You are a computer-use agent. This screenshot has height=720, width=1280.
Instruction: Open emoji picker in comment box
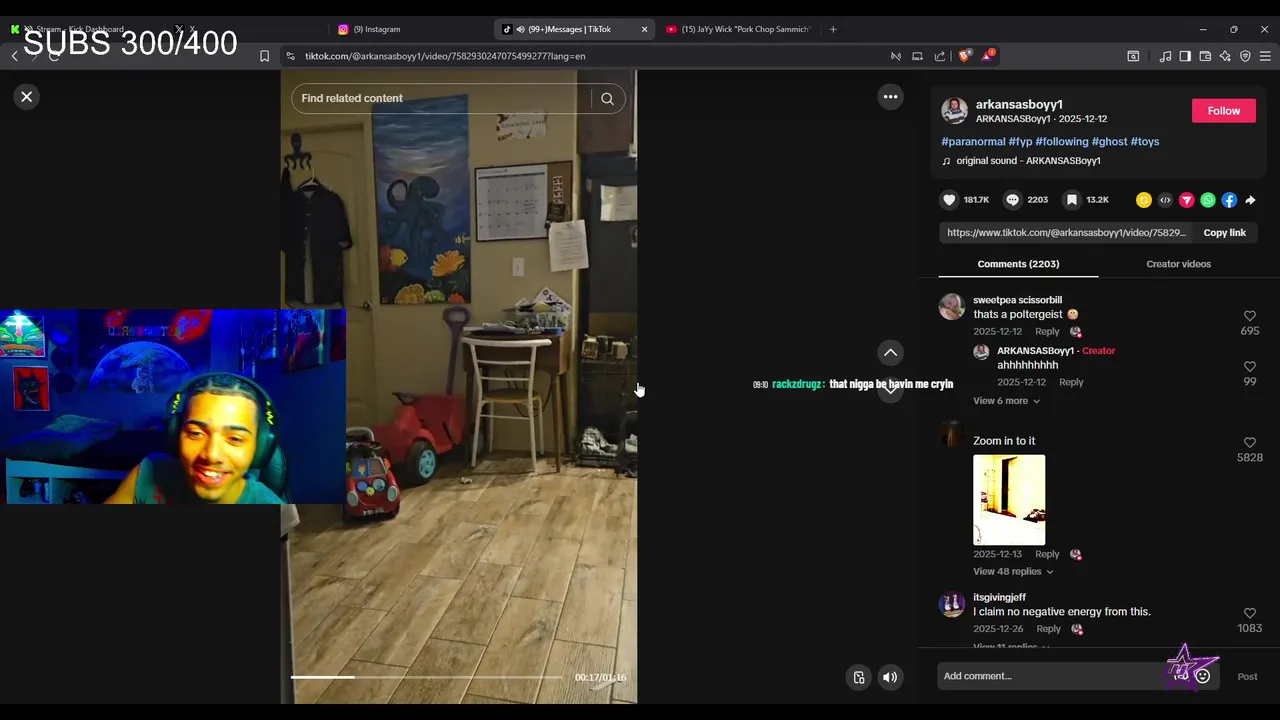pyautogui.click(x=1203, y=676)
